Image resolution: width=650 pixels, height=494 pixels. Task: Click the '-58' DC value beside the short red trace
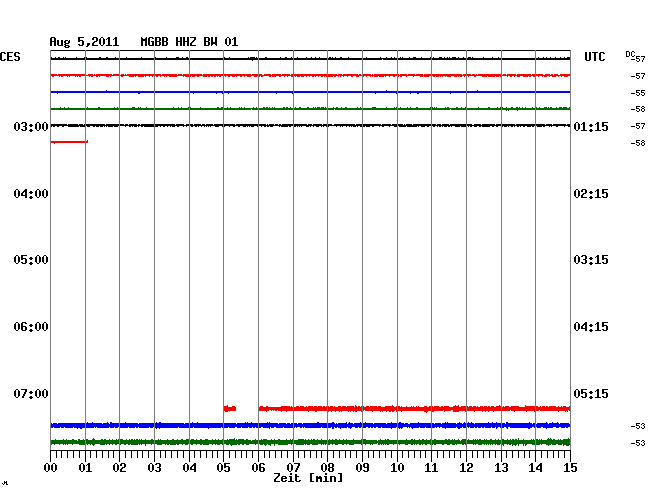tap(638, 143)
